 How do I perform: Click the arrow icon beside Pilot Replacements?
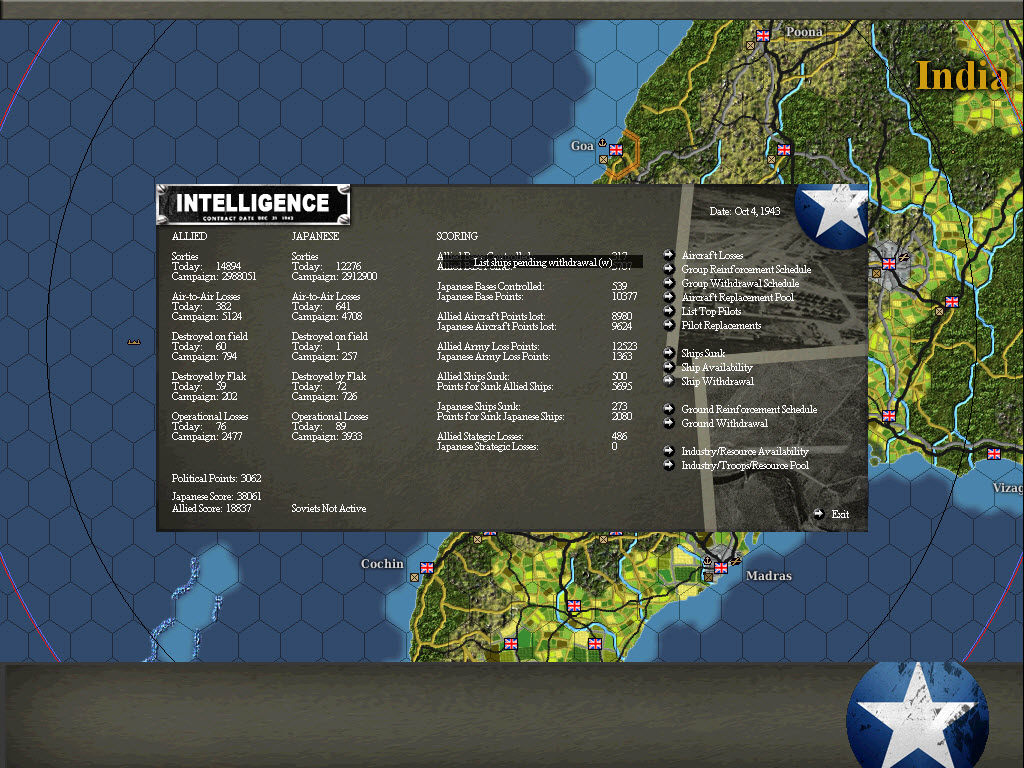669,325
